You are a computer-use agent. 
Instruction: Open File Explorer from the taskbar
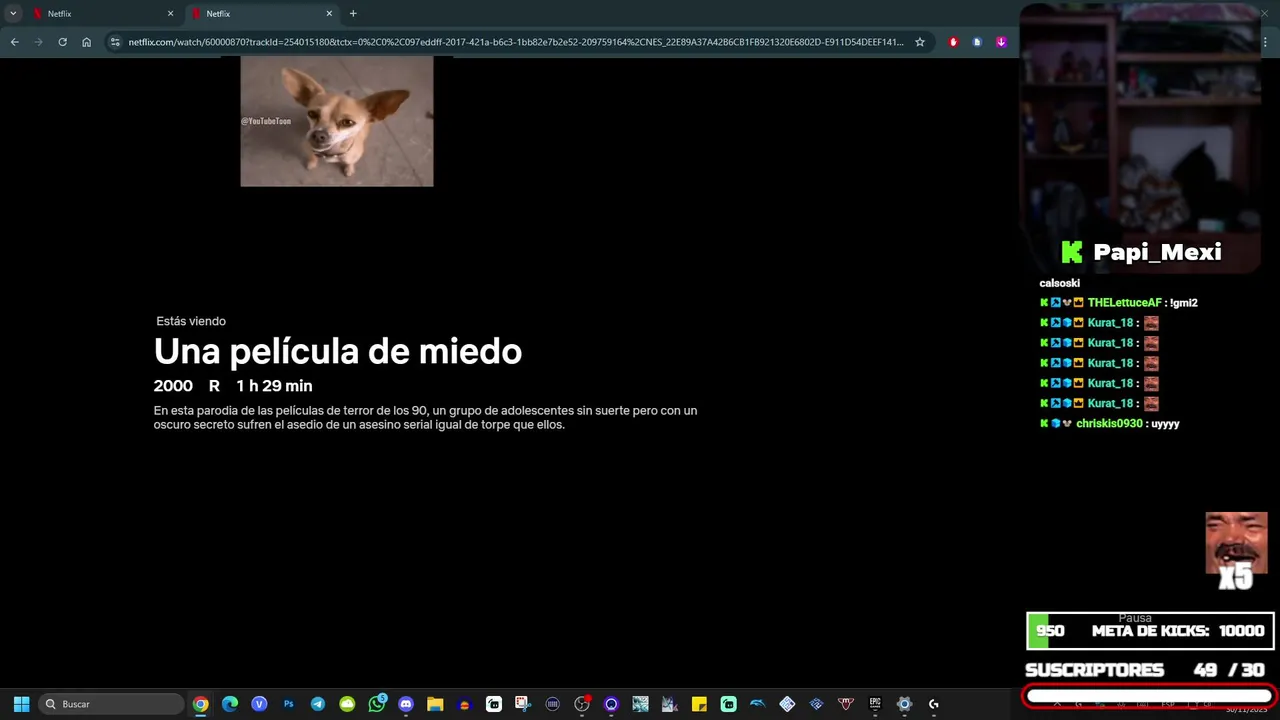pos(435,704)
